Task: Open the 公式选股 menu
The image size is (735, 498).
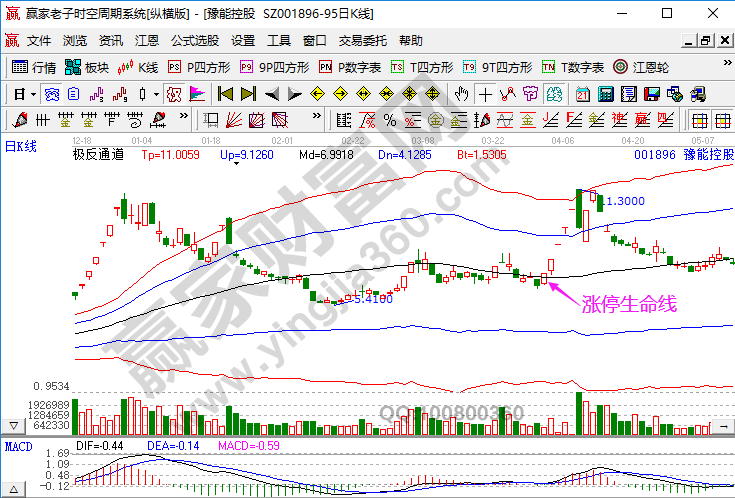Action: coord(195,41)
